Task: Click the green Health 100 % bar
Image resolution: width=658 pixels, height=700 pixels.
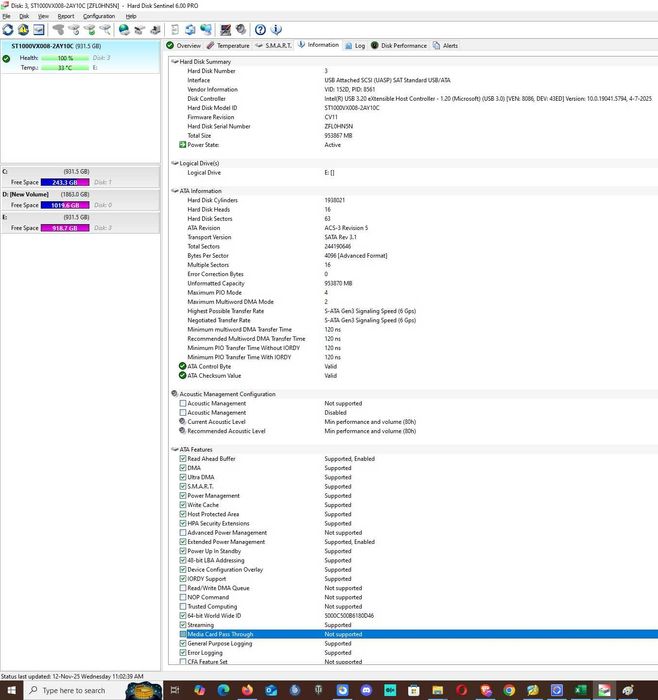Action: click(65, 58)
